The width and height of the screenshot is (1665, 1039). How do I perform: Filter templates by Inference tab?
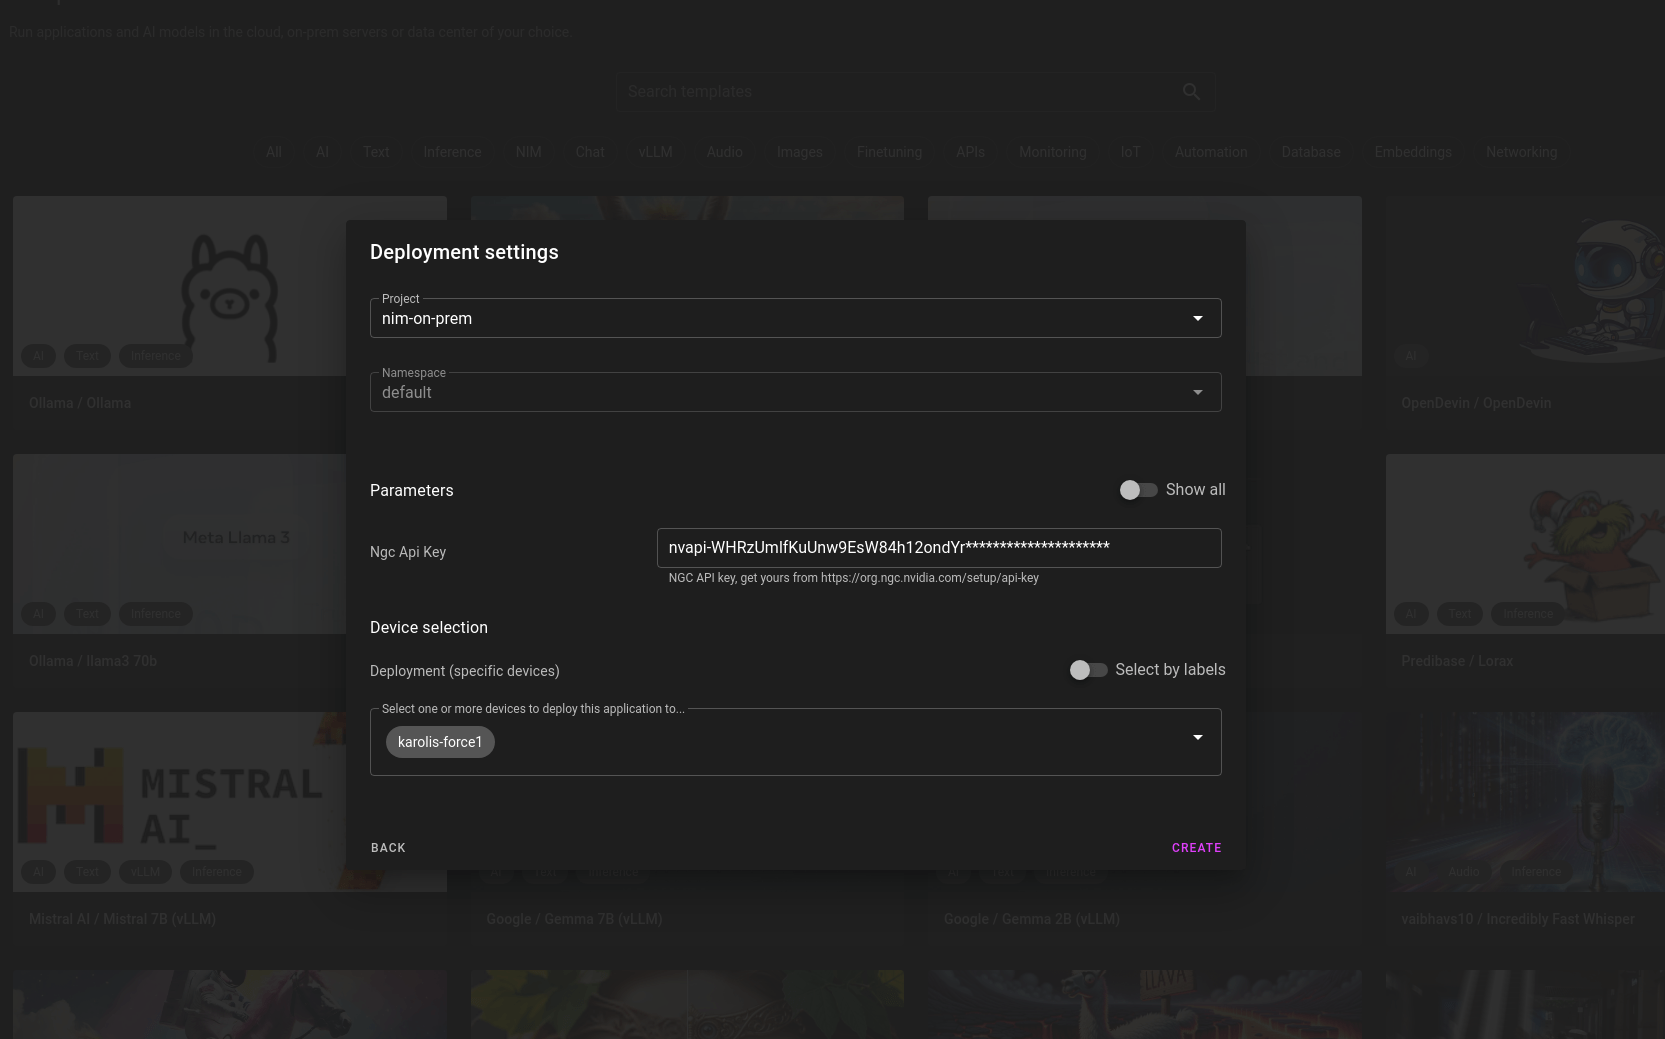(x=452, y=152)
